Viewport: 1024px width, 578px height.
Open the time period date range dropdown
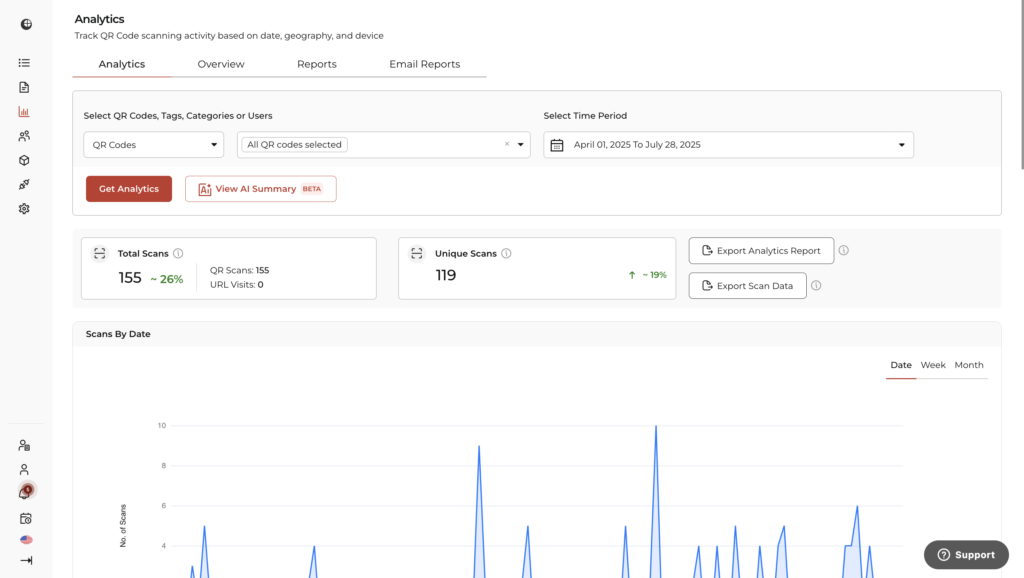tap(728, 144)
